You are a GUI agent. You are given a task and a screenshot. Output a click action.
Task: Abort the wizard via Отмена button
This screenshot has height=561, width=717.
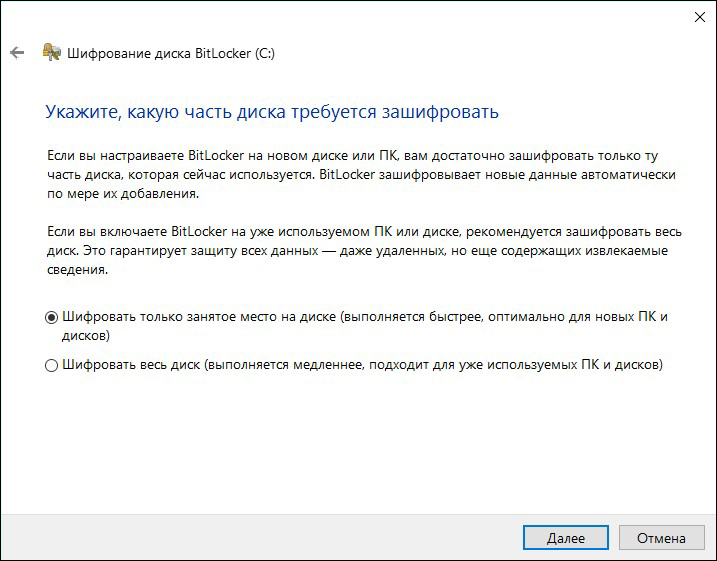661,538
